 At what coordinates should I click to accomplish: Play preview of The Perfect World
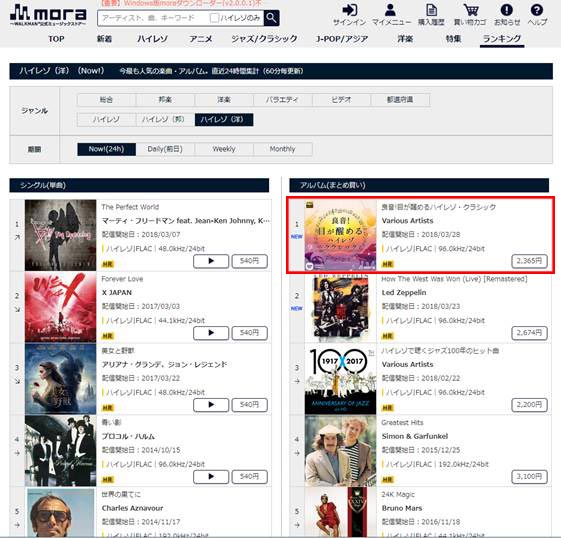[x=211, y=261]
